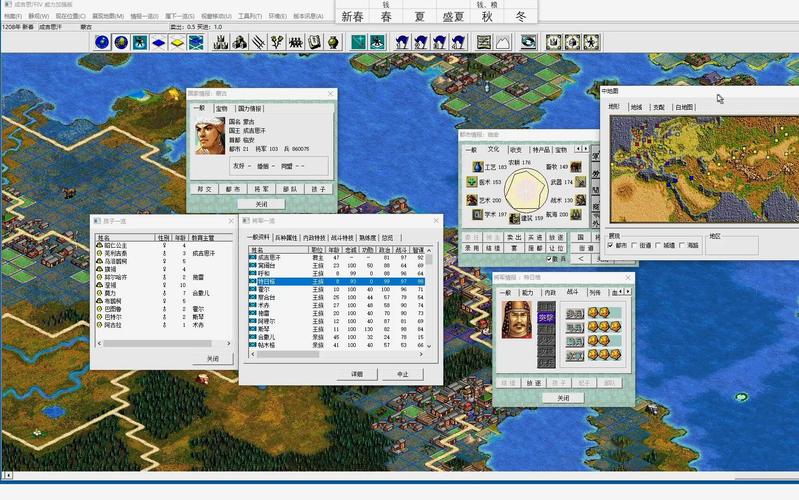Toggle the 散兵 checkbox in city window
Viewport: 799px width, 500px height.
(549, 259)
